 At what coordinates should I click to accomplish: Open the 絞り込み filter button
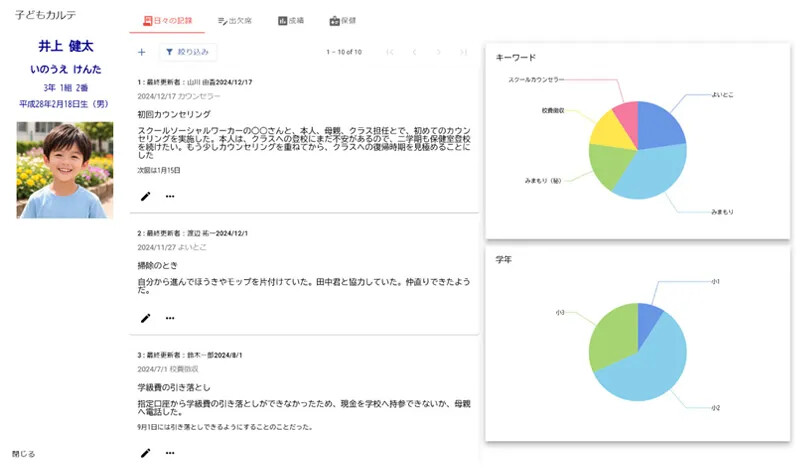coord(188,52)
